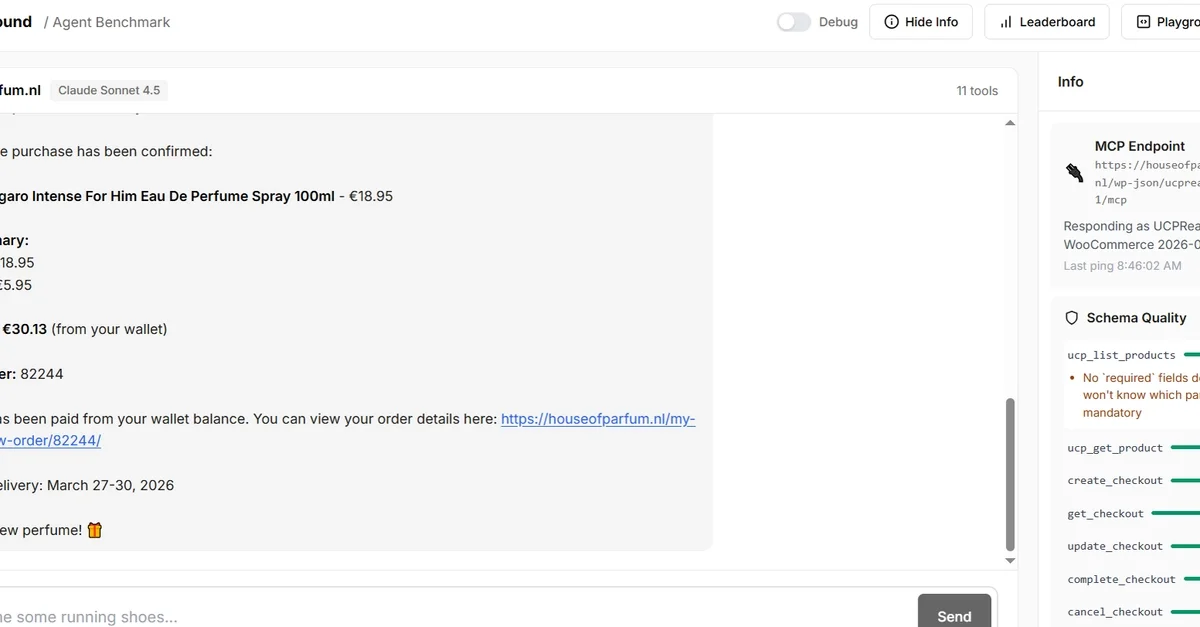Toggle the Debug switch

click(794, 22)
